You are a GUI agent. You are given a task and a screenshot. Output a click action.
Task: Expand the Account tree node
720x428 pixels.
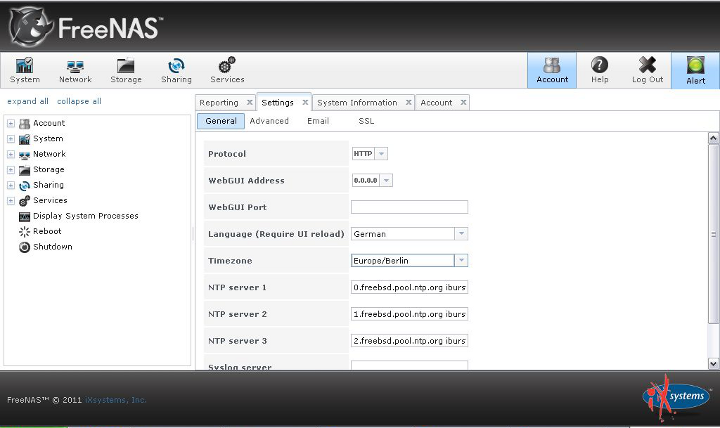(x=11, y=124)
